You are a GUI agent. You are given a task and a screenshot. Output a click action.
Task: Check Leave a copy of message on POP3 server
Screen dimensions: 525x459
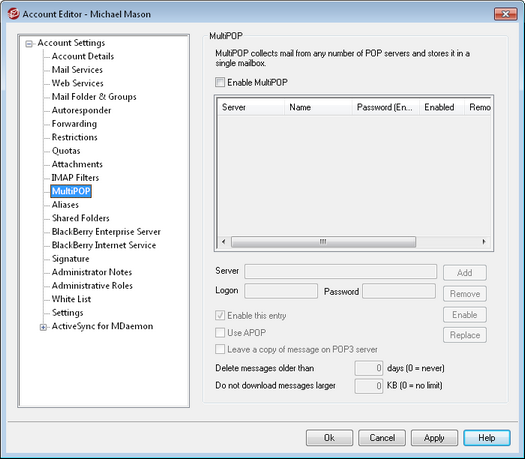[220, 349]
